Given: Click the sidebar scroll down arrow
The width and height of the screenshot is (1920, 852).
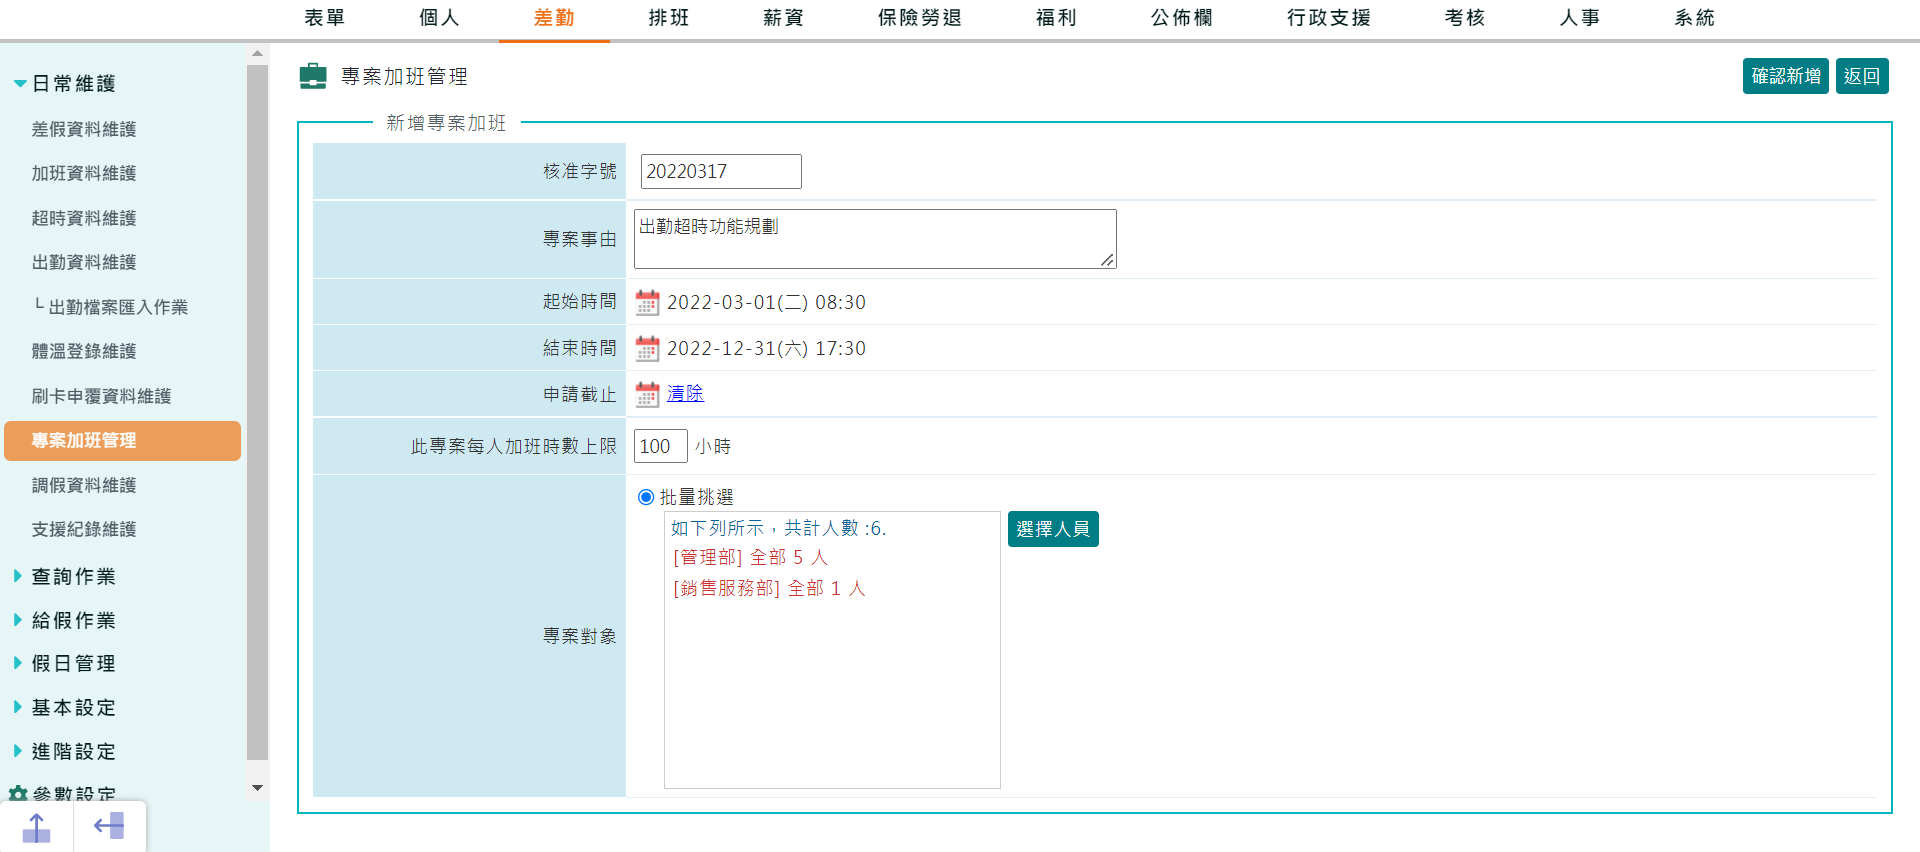Looking at the screenshot, I should tap(257, 788).
